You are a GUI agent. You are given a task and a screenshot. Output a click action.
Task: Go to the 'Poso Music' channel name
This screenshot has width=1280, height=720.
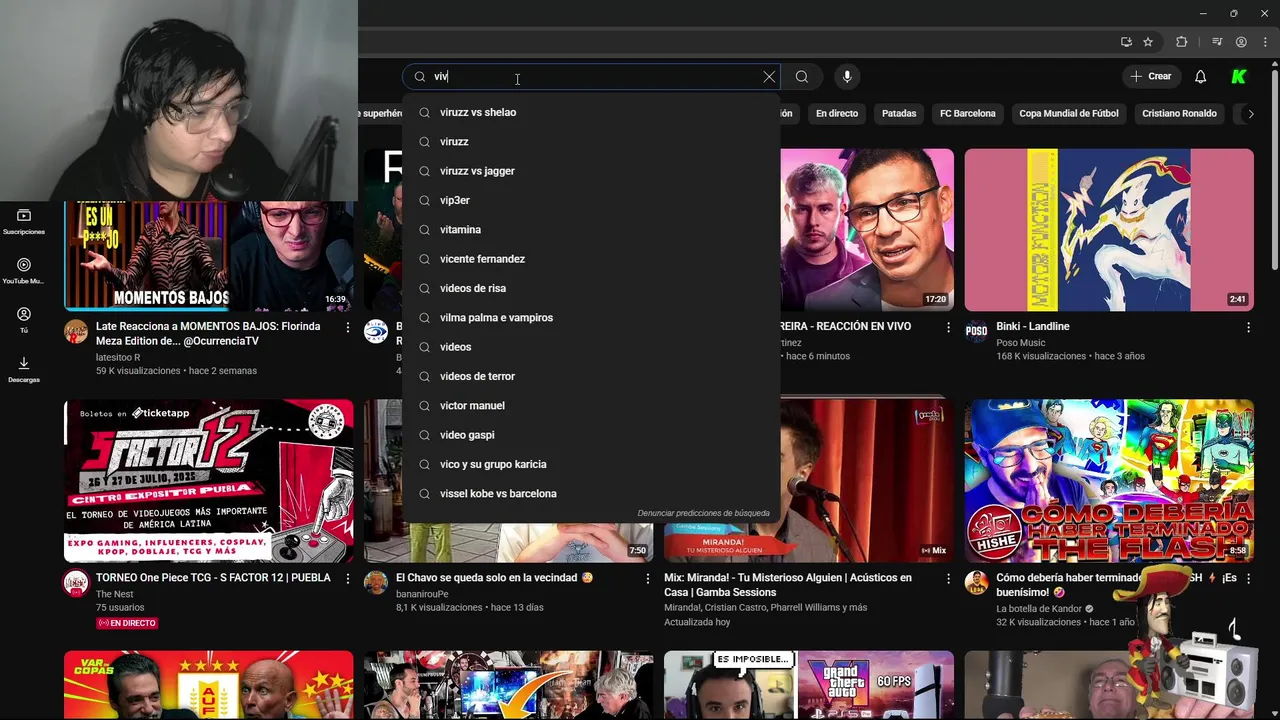click(x=1022, y=343)
